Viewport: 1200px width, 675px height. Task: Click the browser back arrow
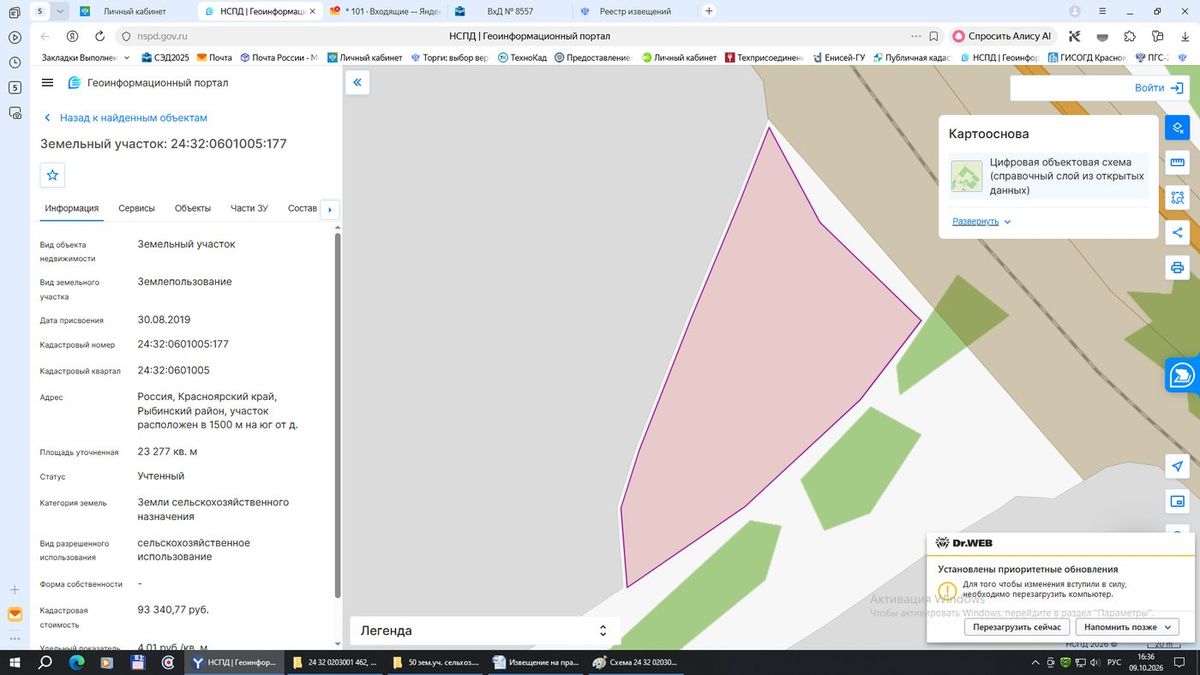click(x=44, y=36)
